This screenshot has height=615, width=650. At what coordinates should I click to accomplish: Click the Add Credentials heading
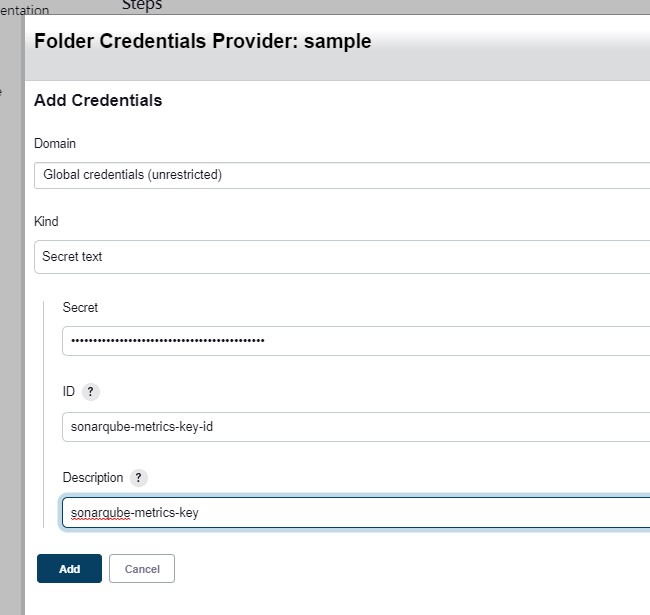(x=98, y=100)
